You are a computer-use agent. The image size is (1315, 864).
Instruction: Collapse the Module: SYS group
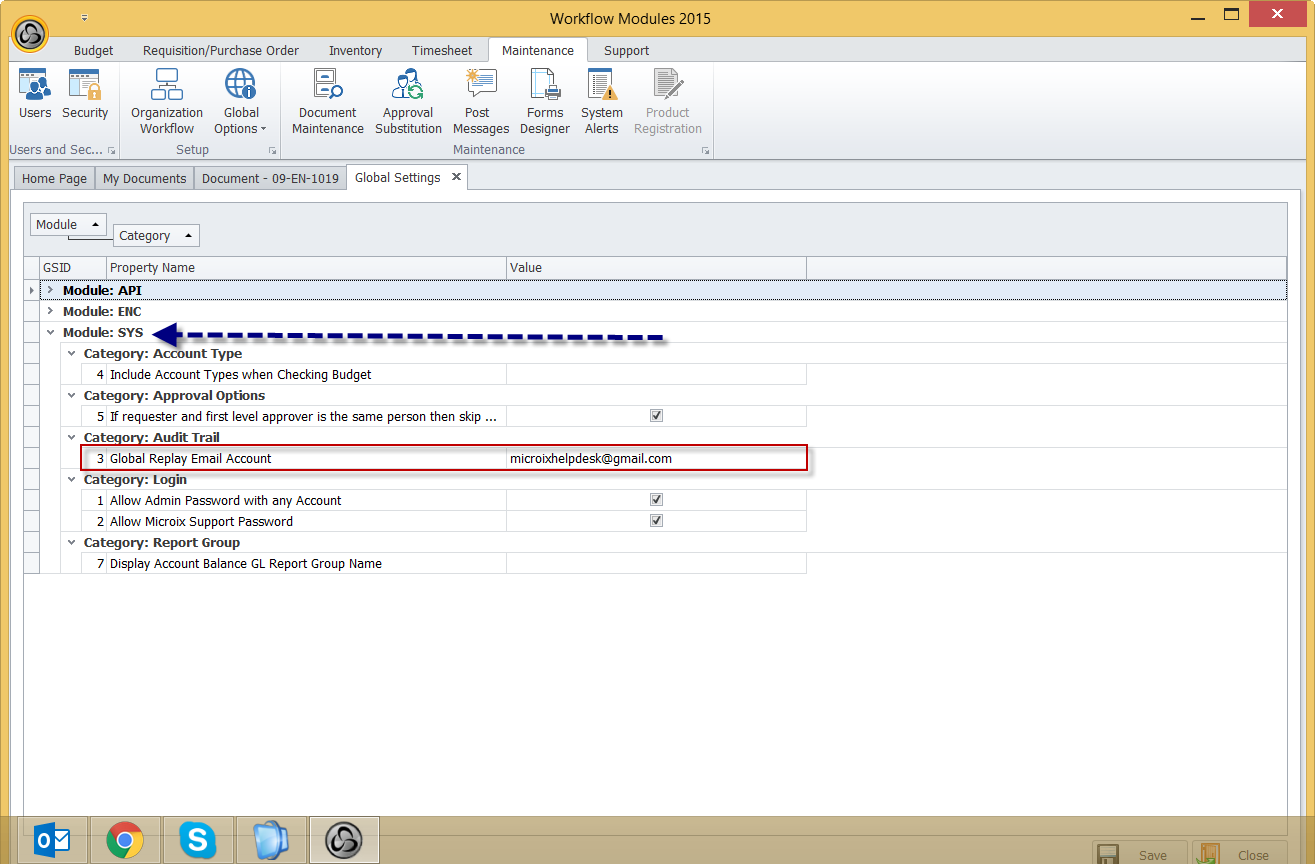(50, 332)
